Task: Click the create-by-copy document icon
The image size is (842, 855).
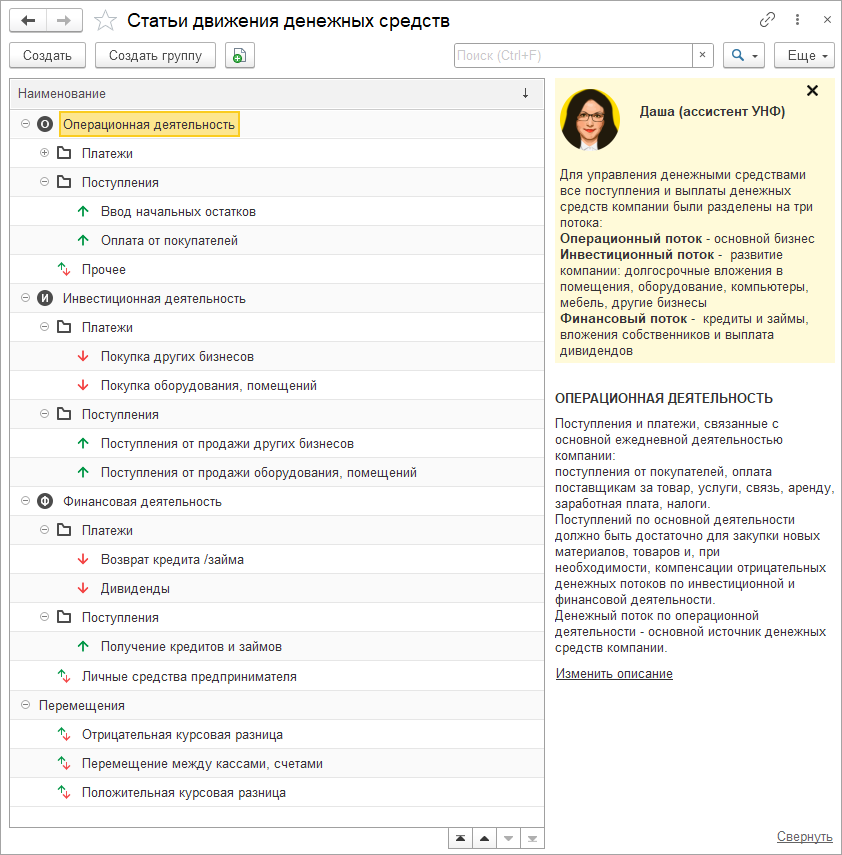Action: tap(240, 56)
